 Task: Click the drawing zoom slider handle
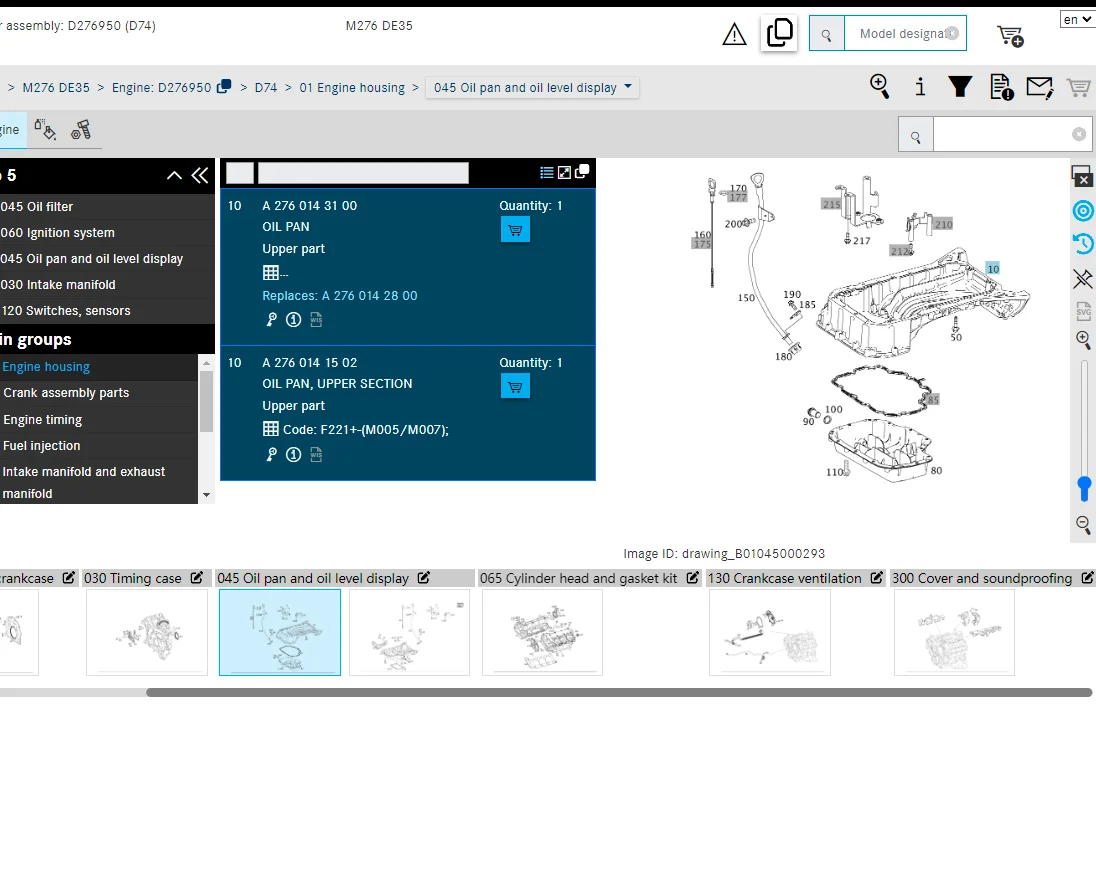point(1084,488)
